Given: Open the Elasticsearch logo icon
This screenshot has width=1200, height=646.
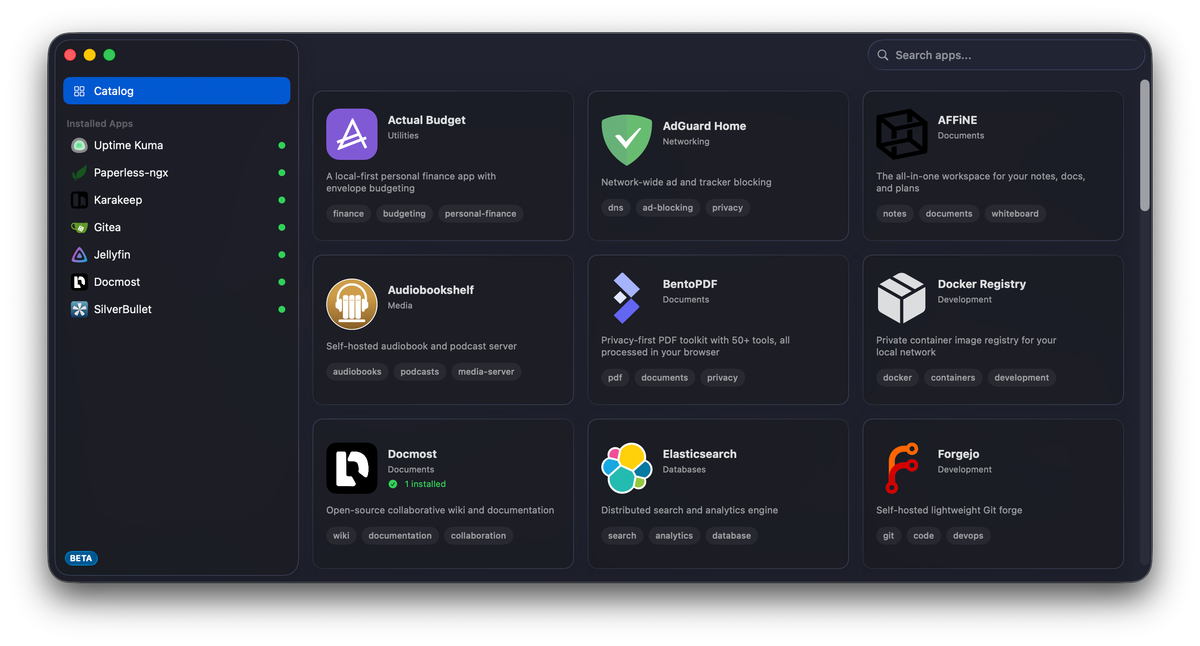Looking at the screenshot, I should tap(627, 467).
